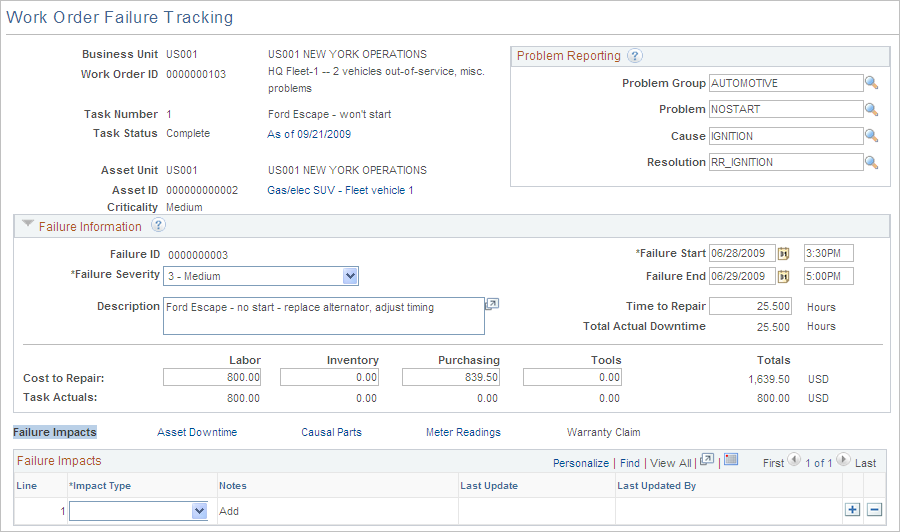Open Failure End calendar picker
This screenshot has width=900, height=532.
[783, 277]
